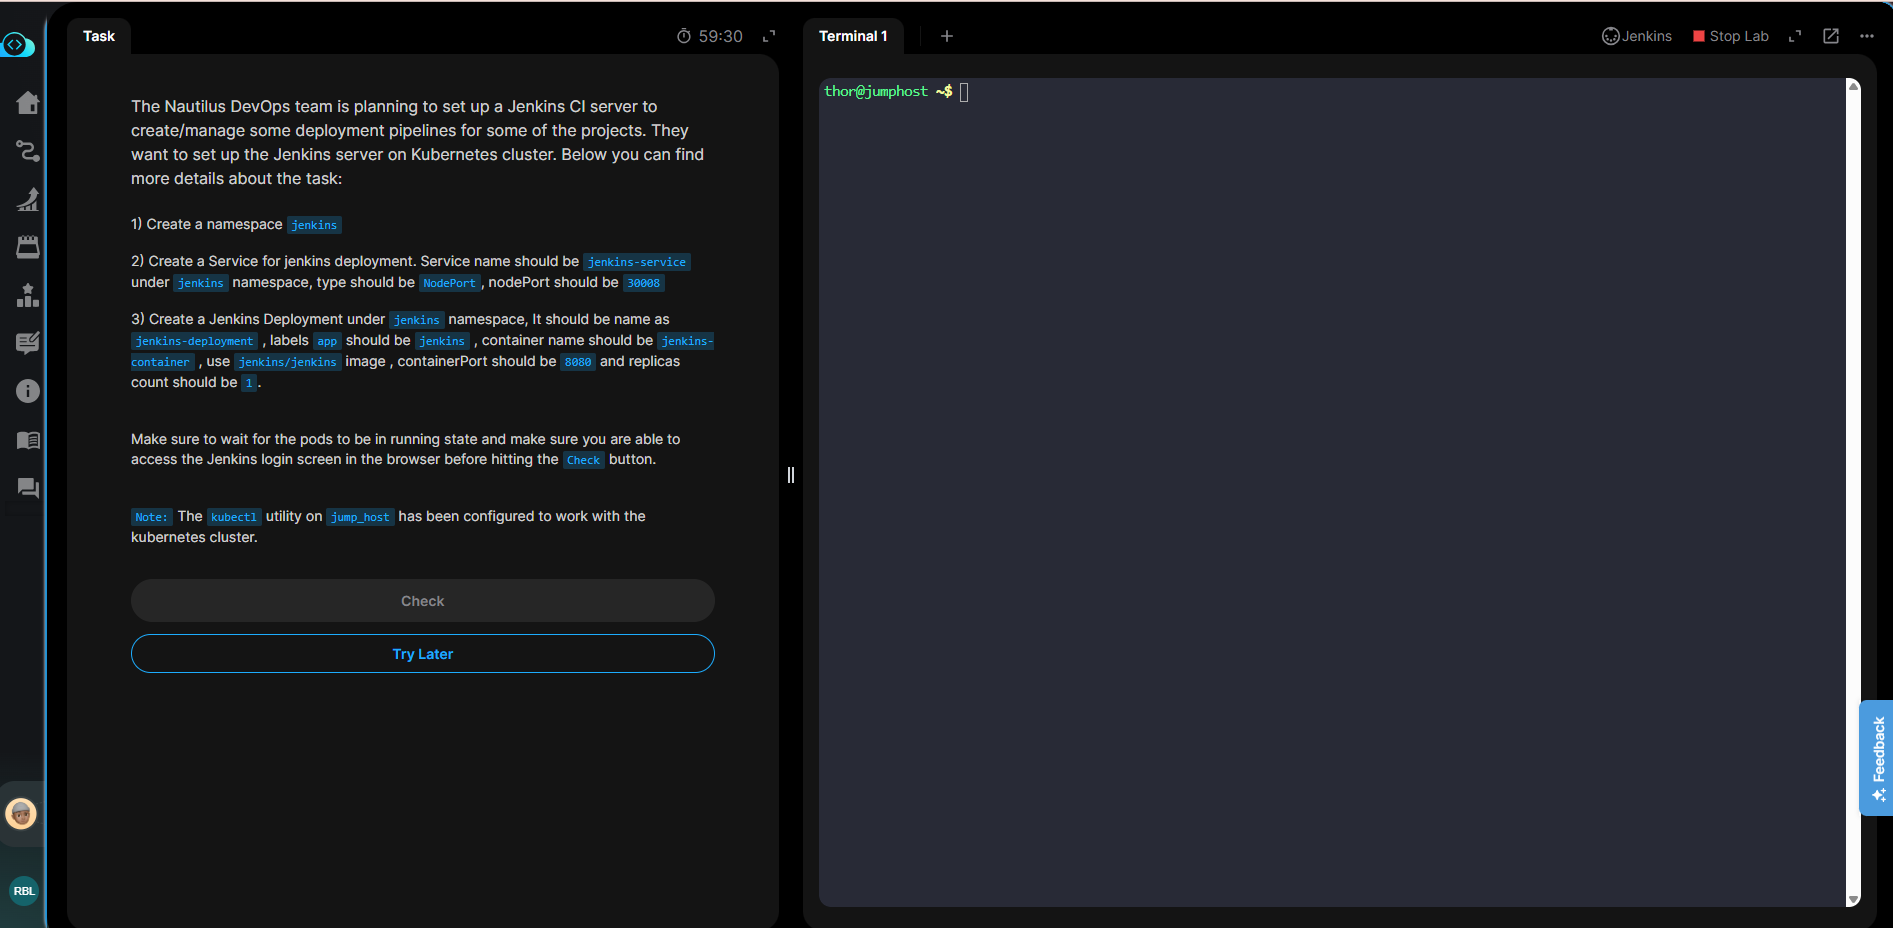Open the more options ellipsis menu
The image size is (1893, 928).
pos(1867,36)
